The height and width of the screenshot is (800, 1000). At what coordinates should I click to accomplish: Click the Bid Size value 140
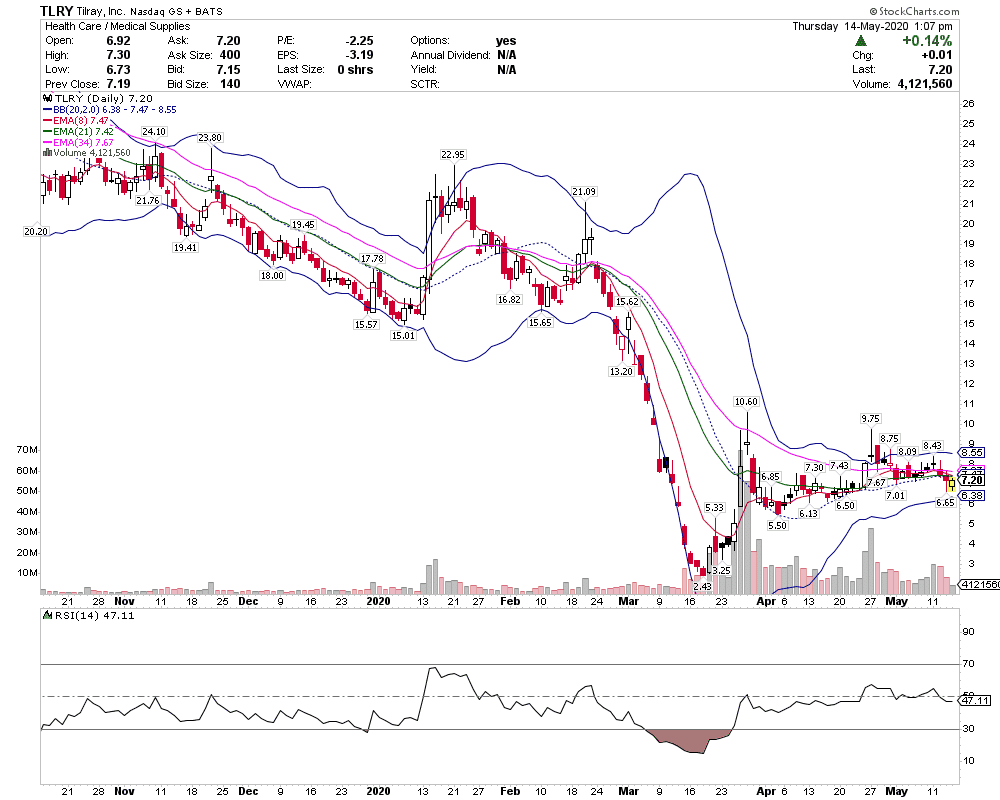coord(230,84)
